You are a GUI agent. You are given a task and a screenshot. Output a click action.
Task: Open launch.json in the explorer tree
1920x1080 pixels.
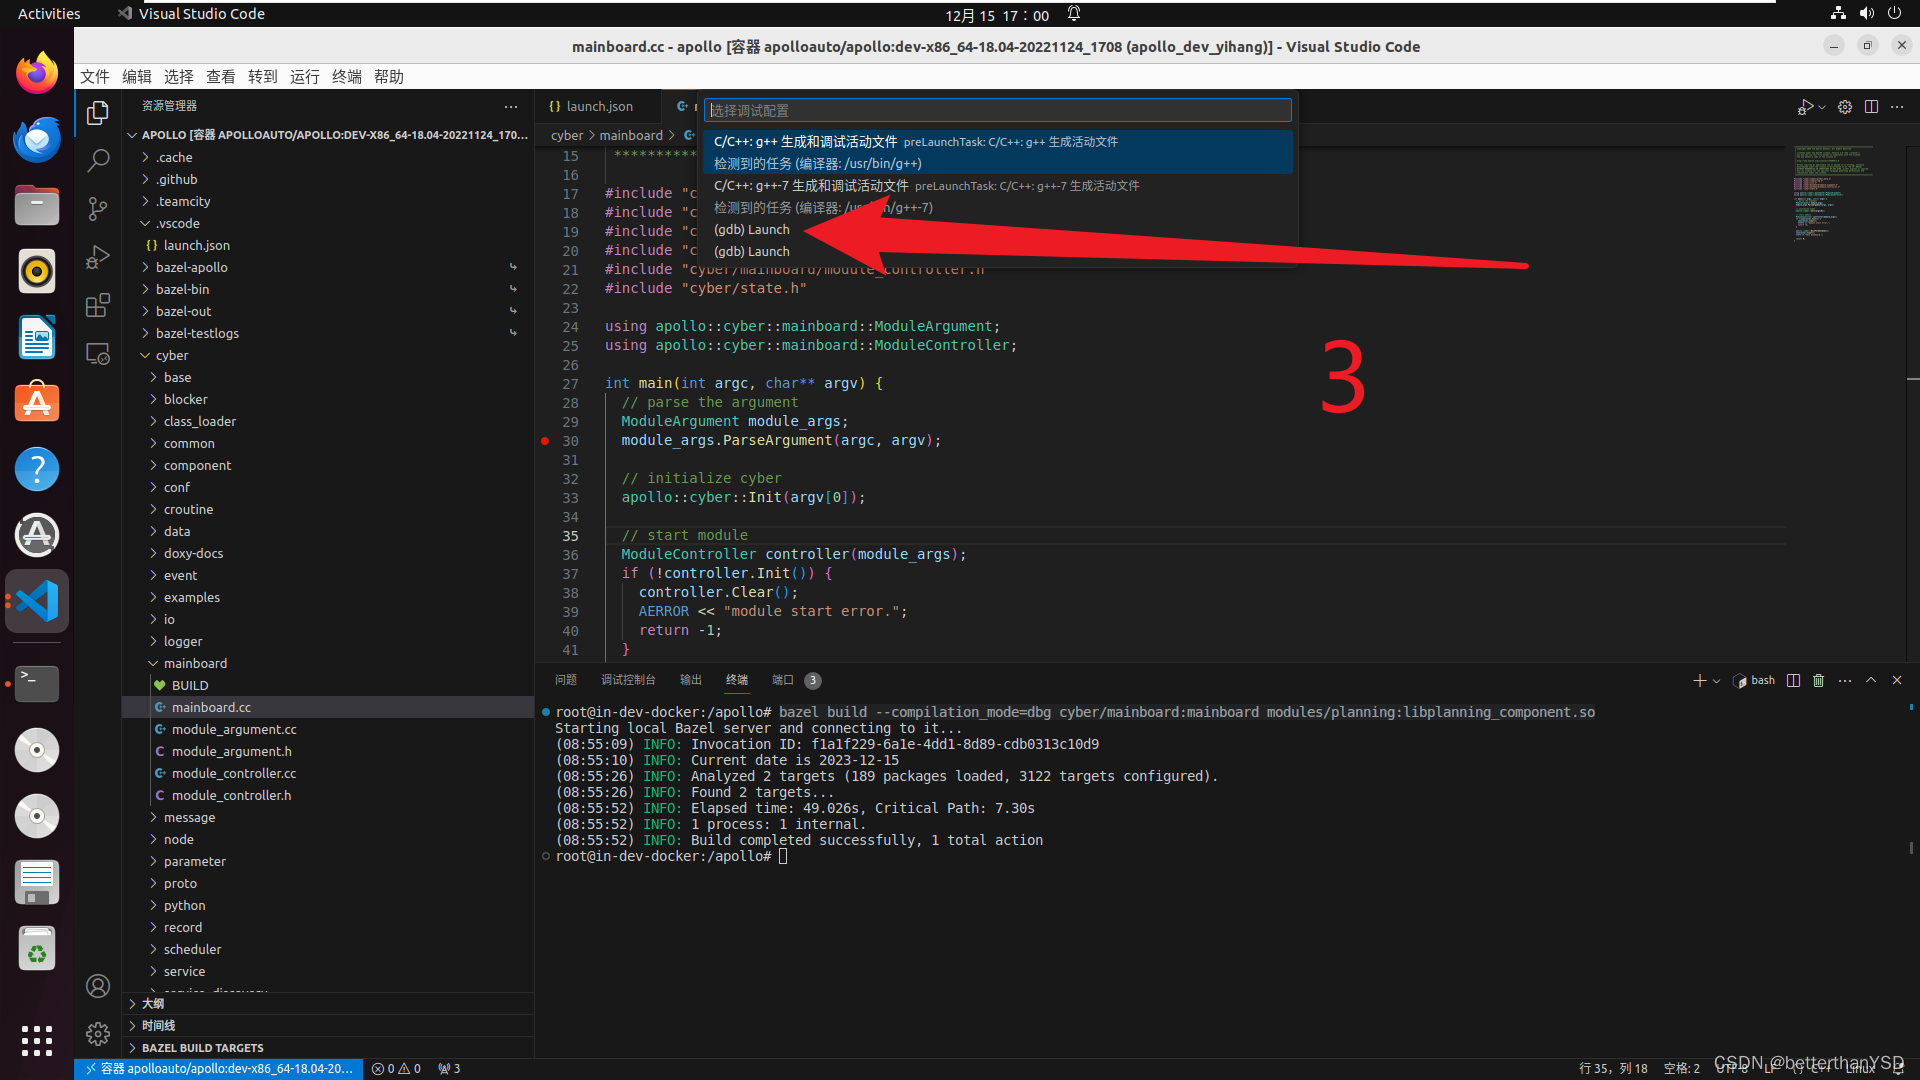(x=196, y=246)
